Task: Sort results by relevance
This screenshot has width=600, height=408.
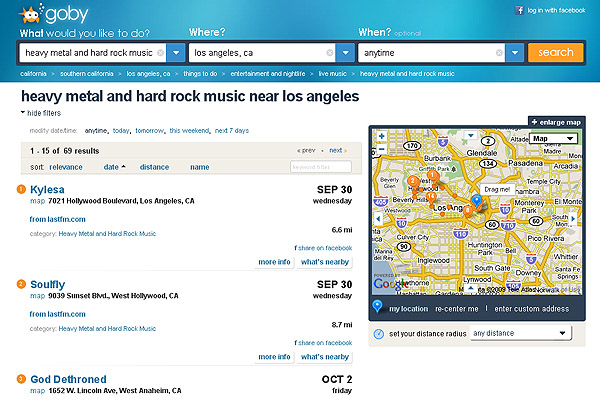Action: pyautogui.click(x=66, y=167)
